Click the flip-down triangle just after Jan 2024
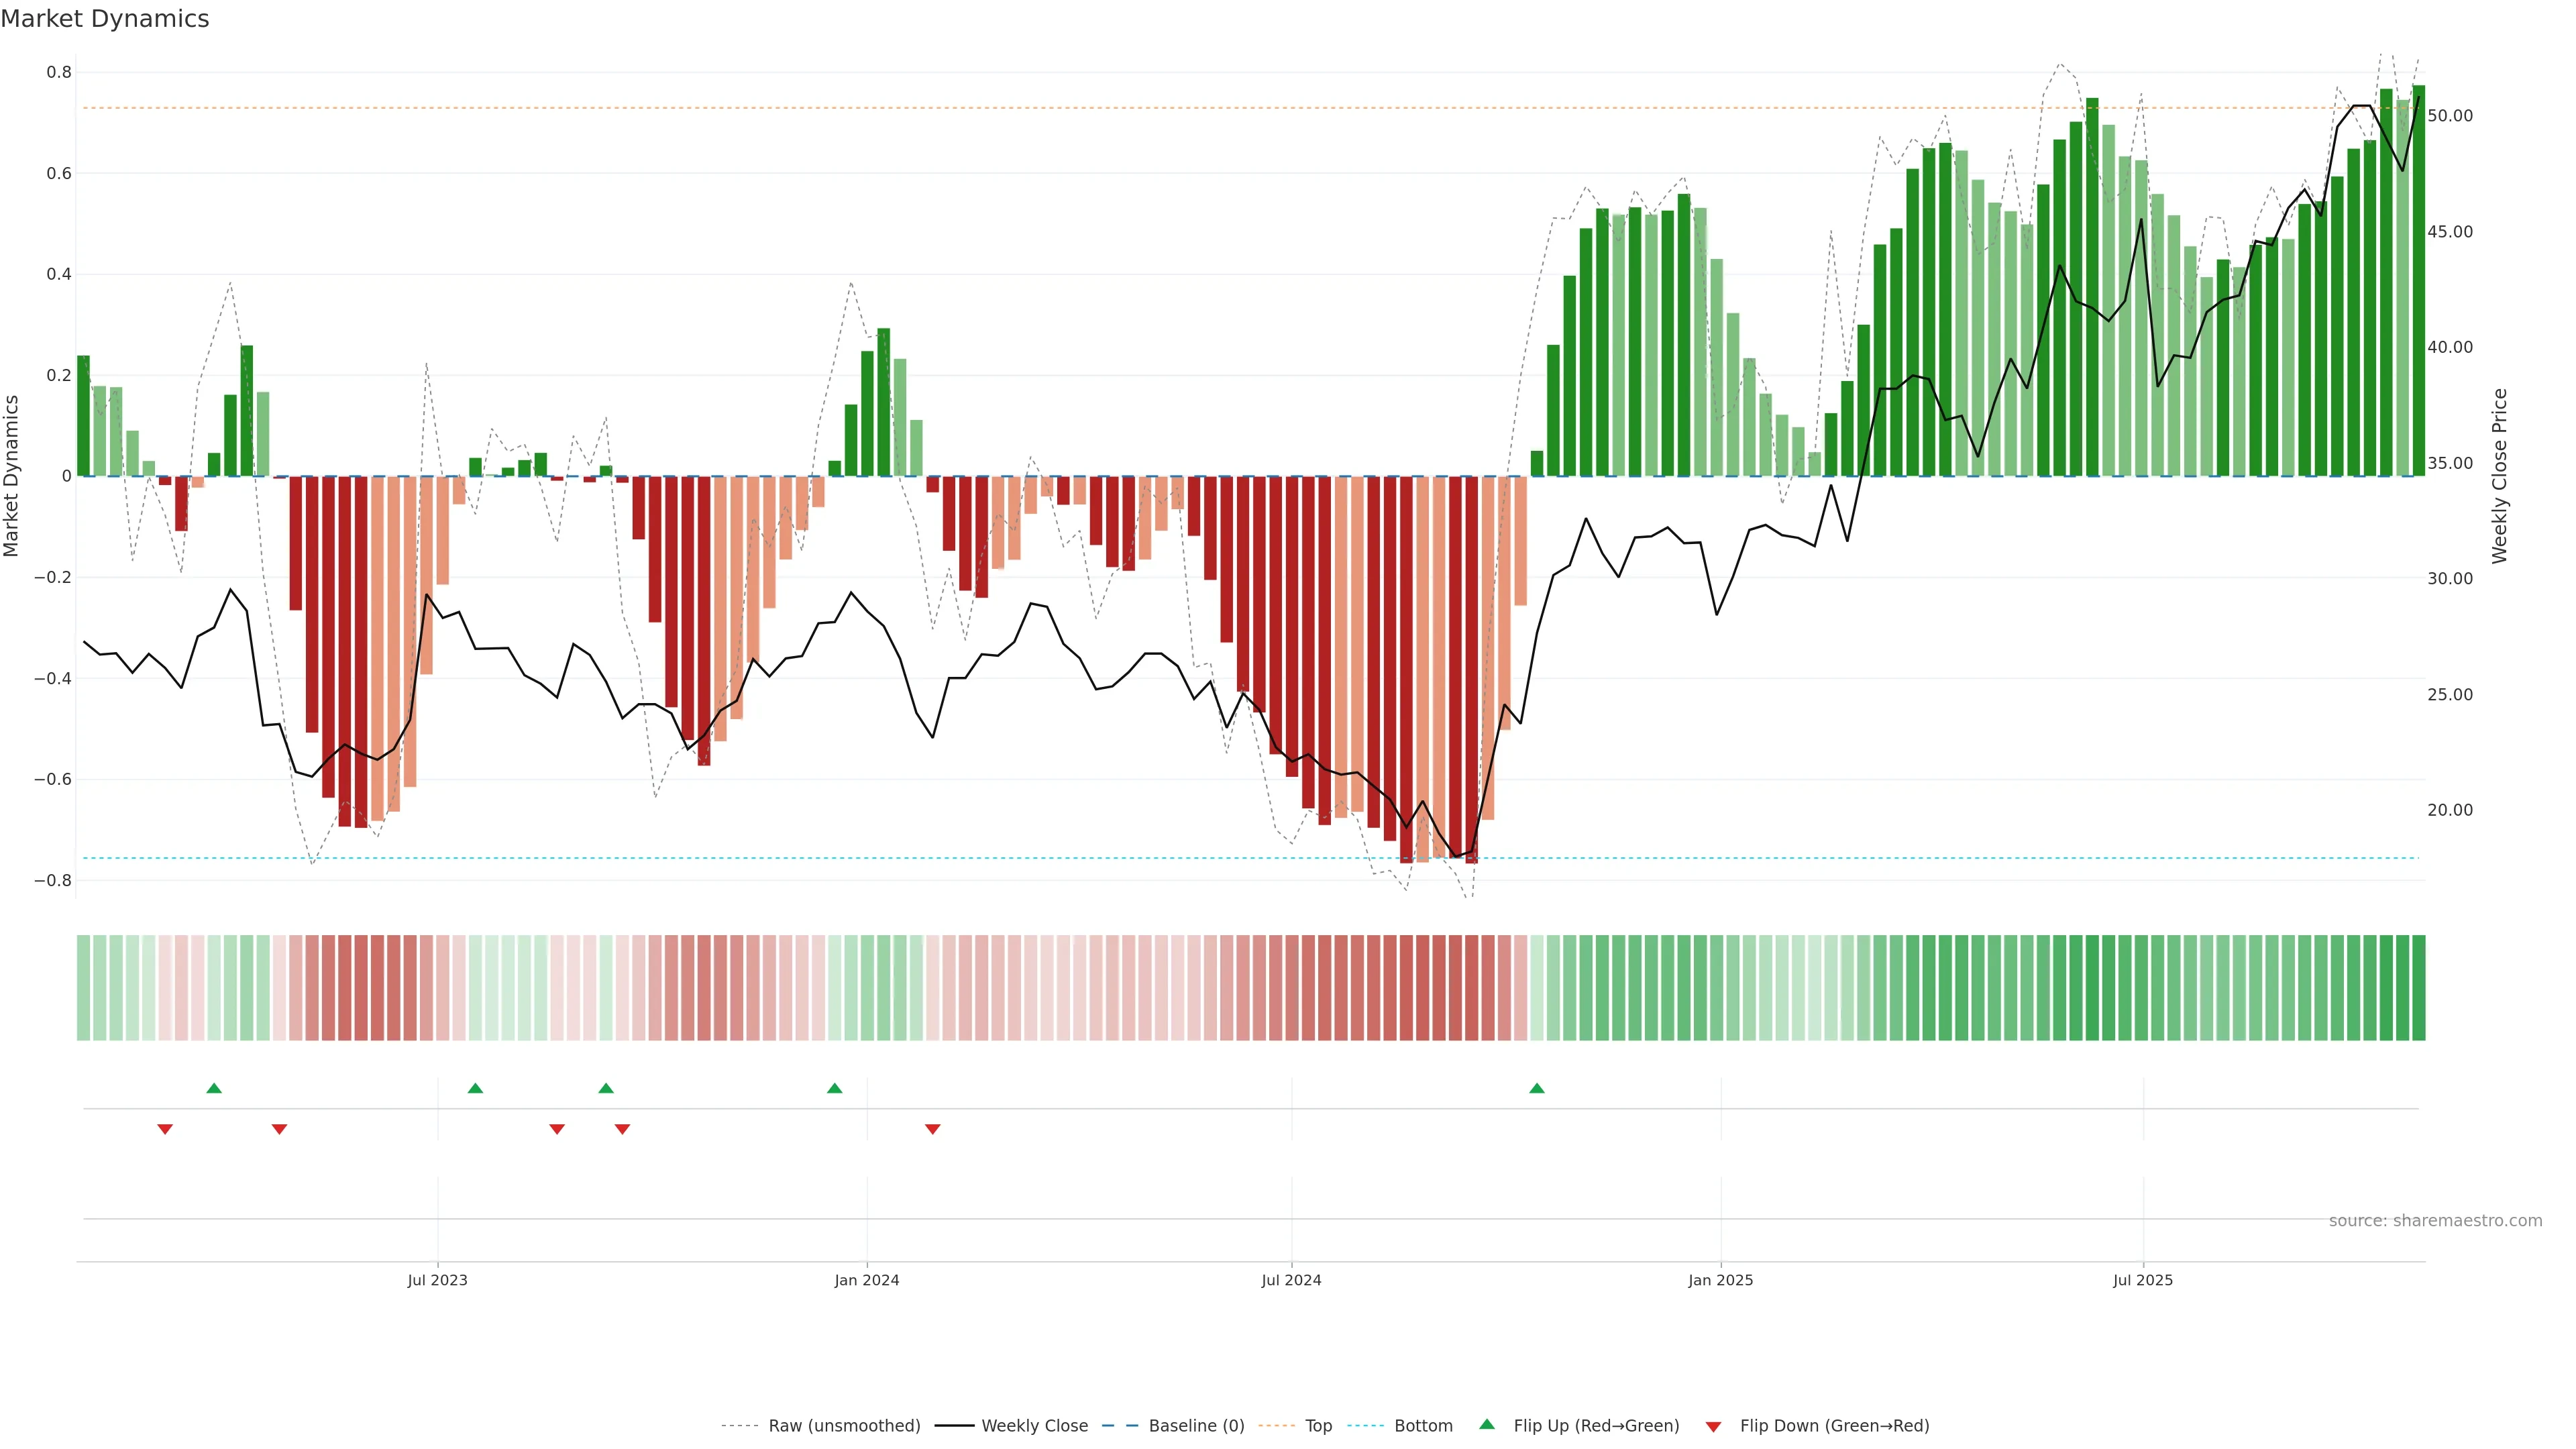This screenshot has width=2576, height=1449. pos(933,1129)
